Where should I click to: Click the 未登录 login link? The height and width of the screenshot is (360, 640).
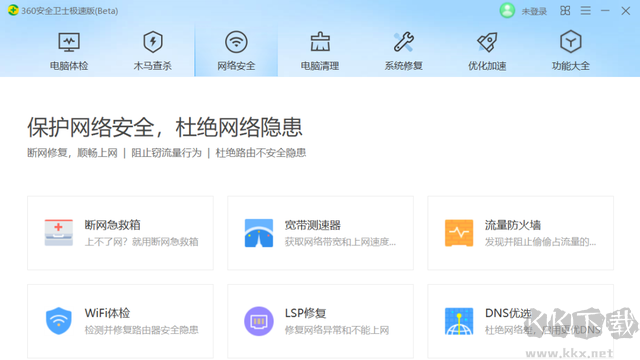click(x=534, y=11)
